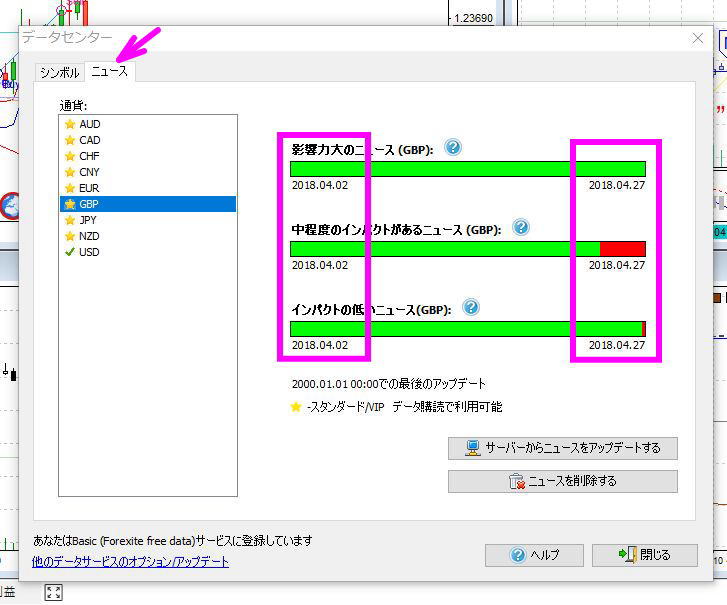Click the fullscreen expand icon at bottom left

(54, 593)
